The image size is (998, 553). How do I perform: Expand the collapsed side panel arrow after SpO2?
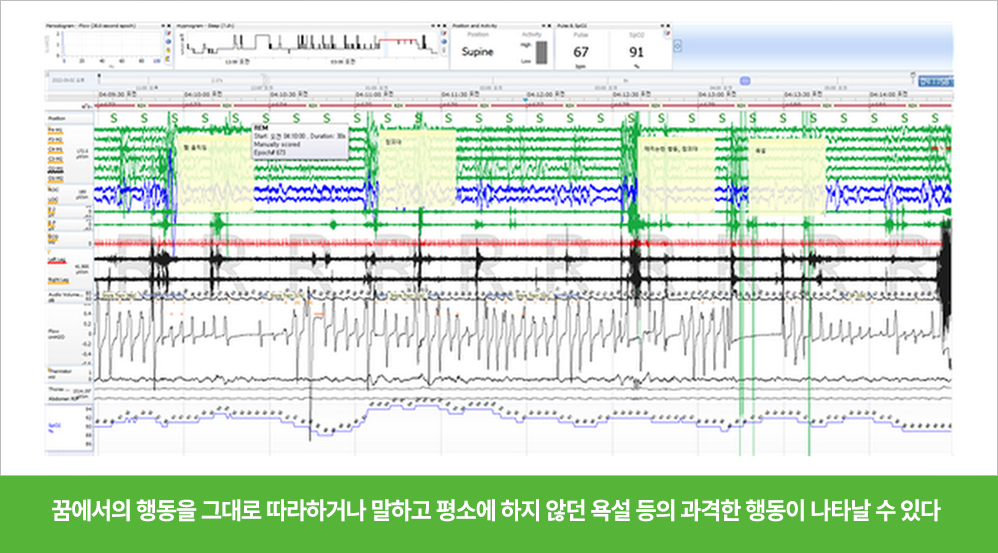click(x=677, y=46)
